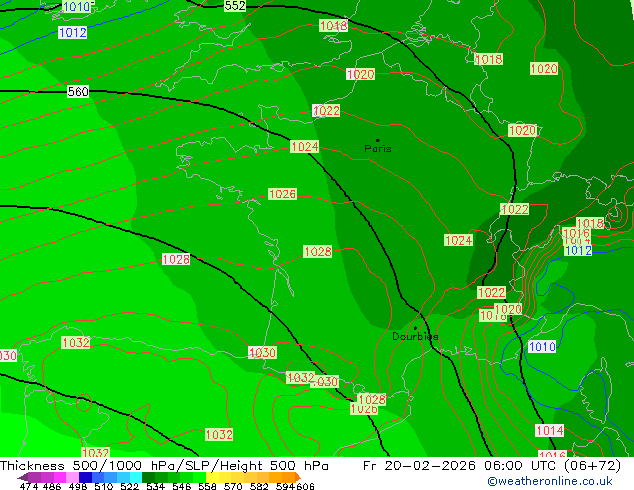Pick the dark blue legend swatch

[85, 477]
